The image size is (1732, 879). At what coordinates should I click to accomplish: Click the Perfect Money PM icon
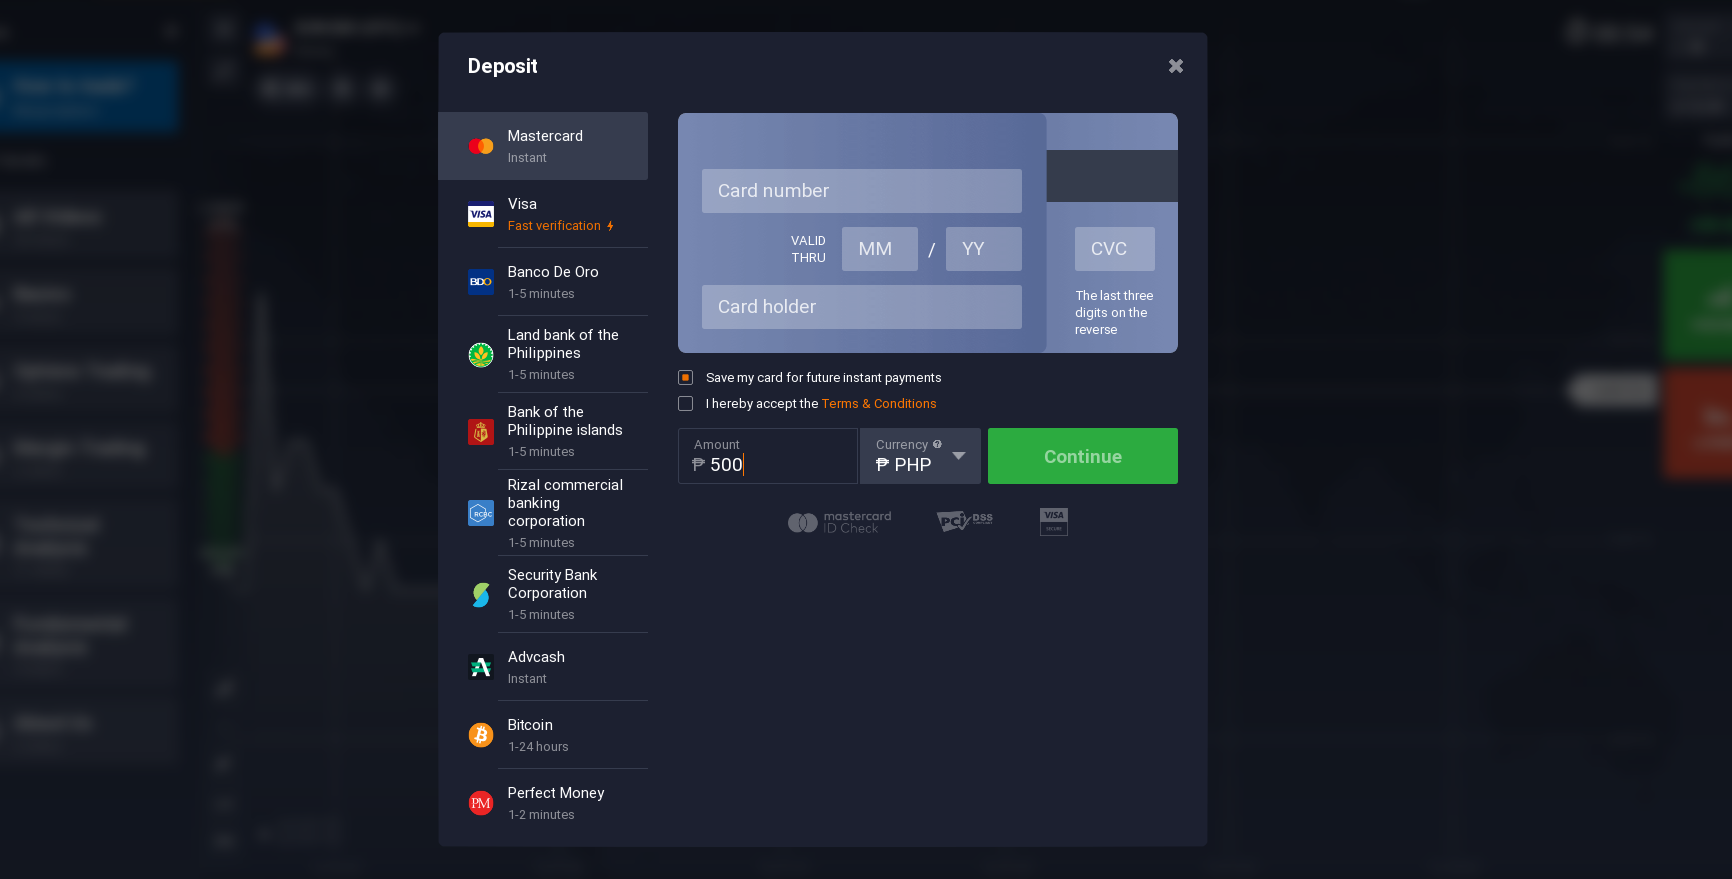click(481, 803)
